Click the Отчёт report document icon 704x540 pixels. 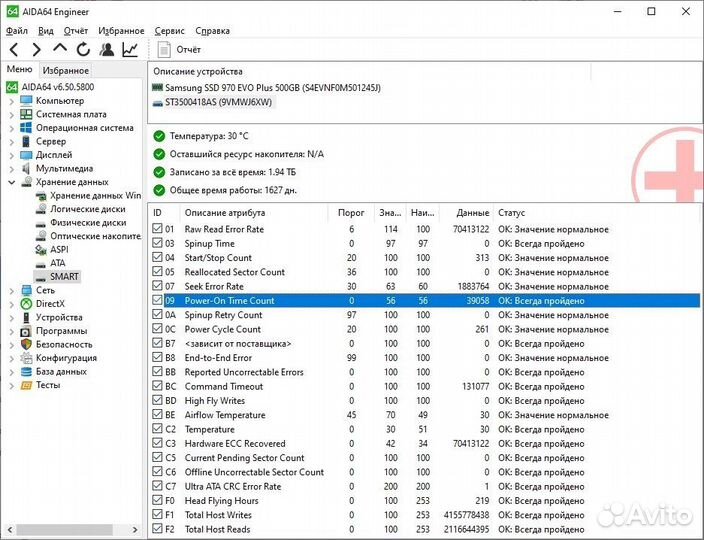click(164, 49)
